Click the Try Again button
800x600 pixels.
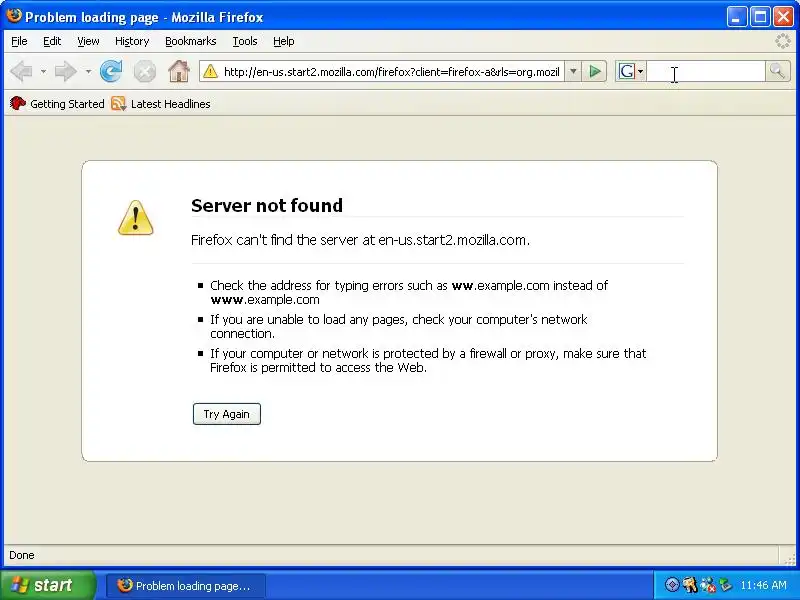227,414
